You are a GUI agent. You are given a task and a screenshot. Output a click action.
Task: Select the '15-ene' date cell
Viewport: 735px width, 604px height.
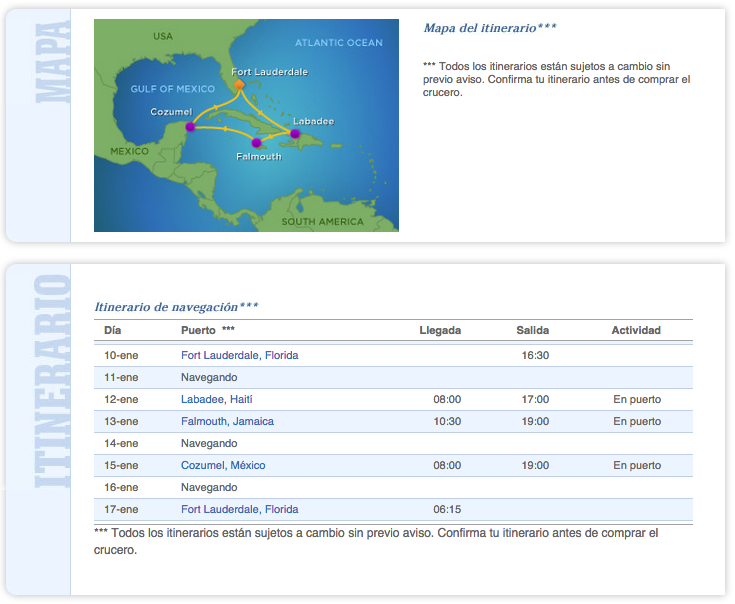(121, 465)
